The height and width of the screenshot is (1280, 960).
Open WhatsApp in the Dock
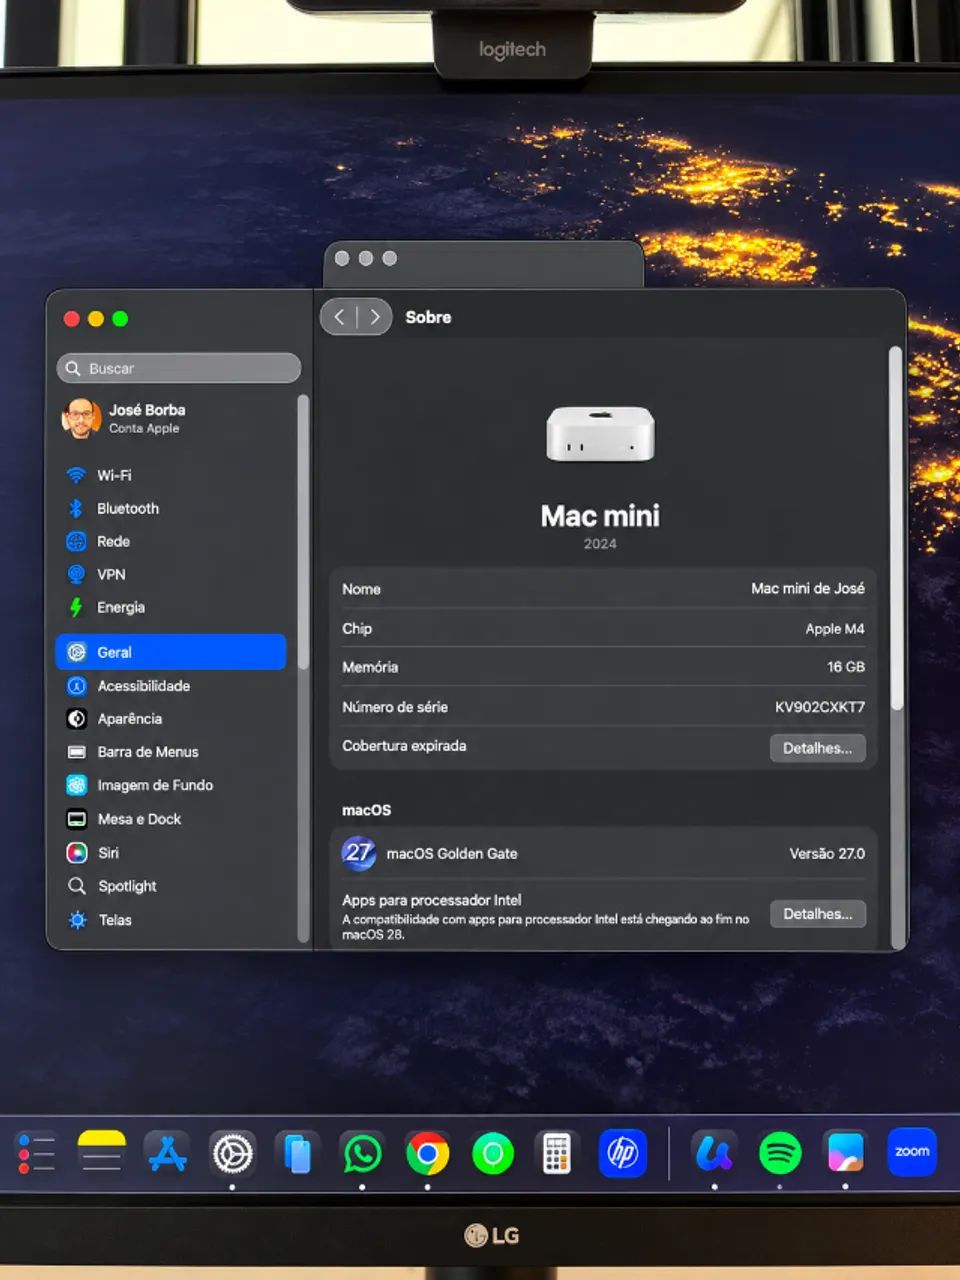(x=362, y=1154)
